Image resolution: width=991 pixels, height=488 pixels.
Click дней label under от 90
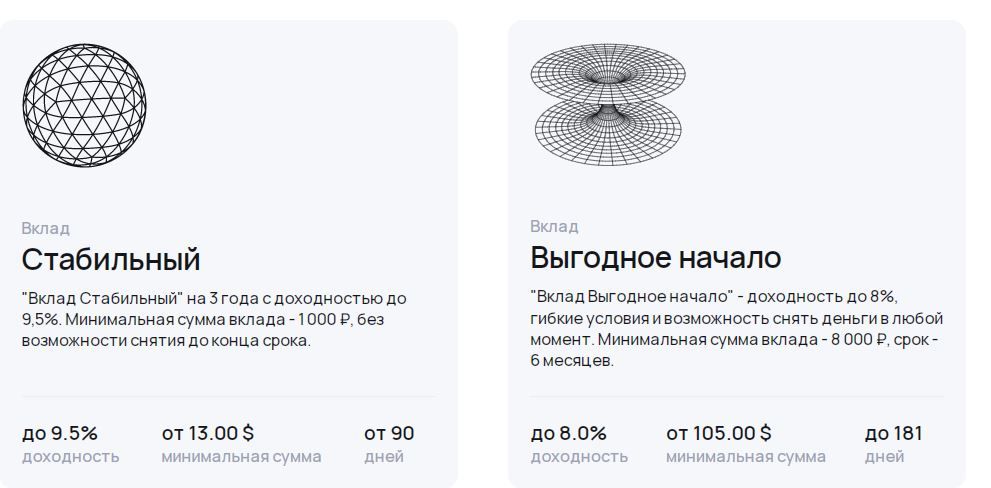tap(384, 456)
